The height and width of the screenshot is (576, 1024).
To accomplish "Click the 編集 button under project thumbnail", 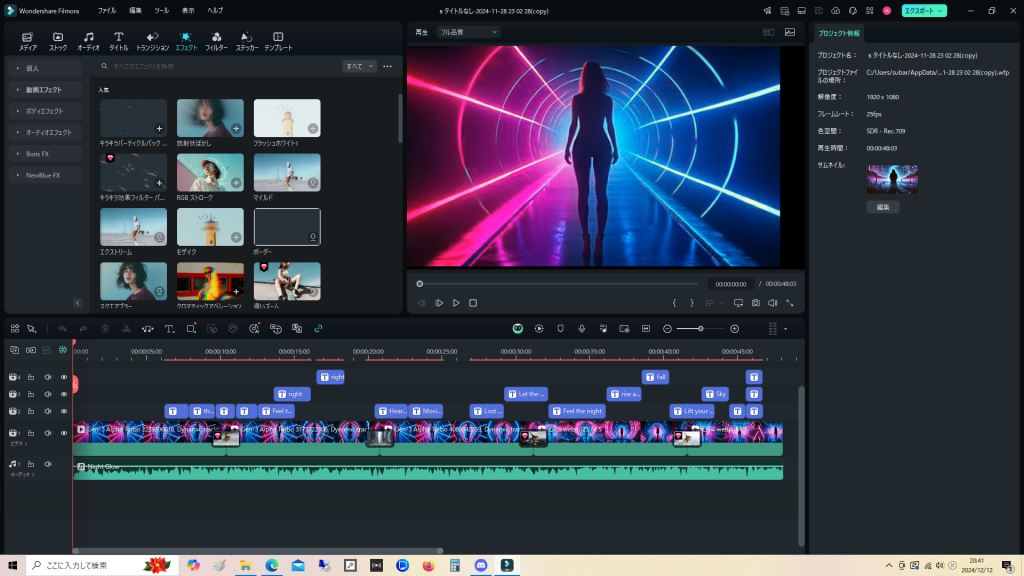I will click(882, 207).
